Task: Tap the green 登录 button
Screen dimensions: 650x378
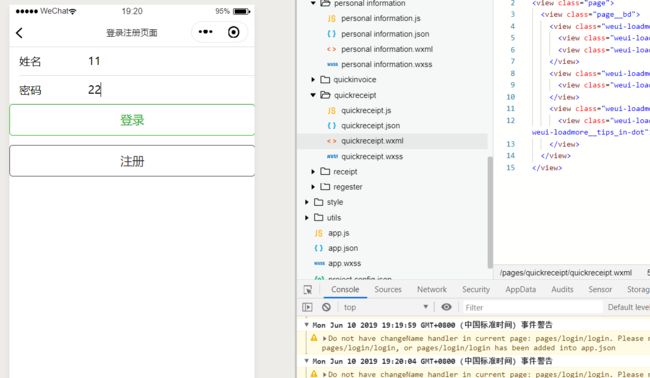Action: click(132, 120)
